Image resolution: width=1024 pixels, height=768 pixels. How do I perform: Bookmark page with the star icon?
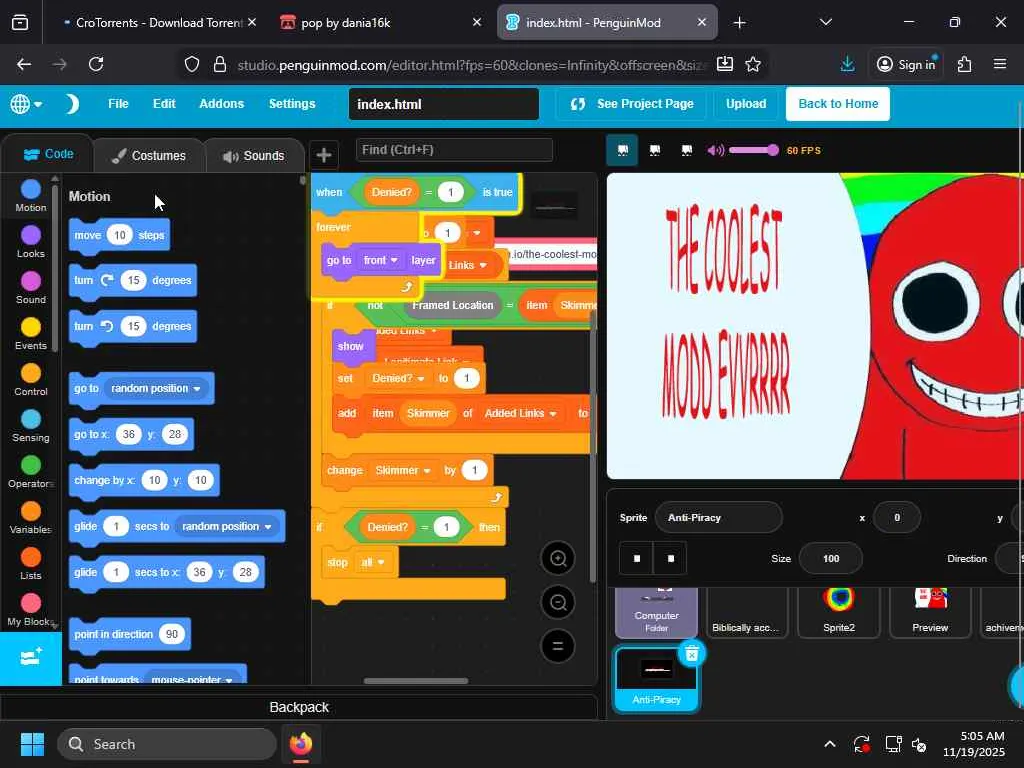(753, 64)
